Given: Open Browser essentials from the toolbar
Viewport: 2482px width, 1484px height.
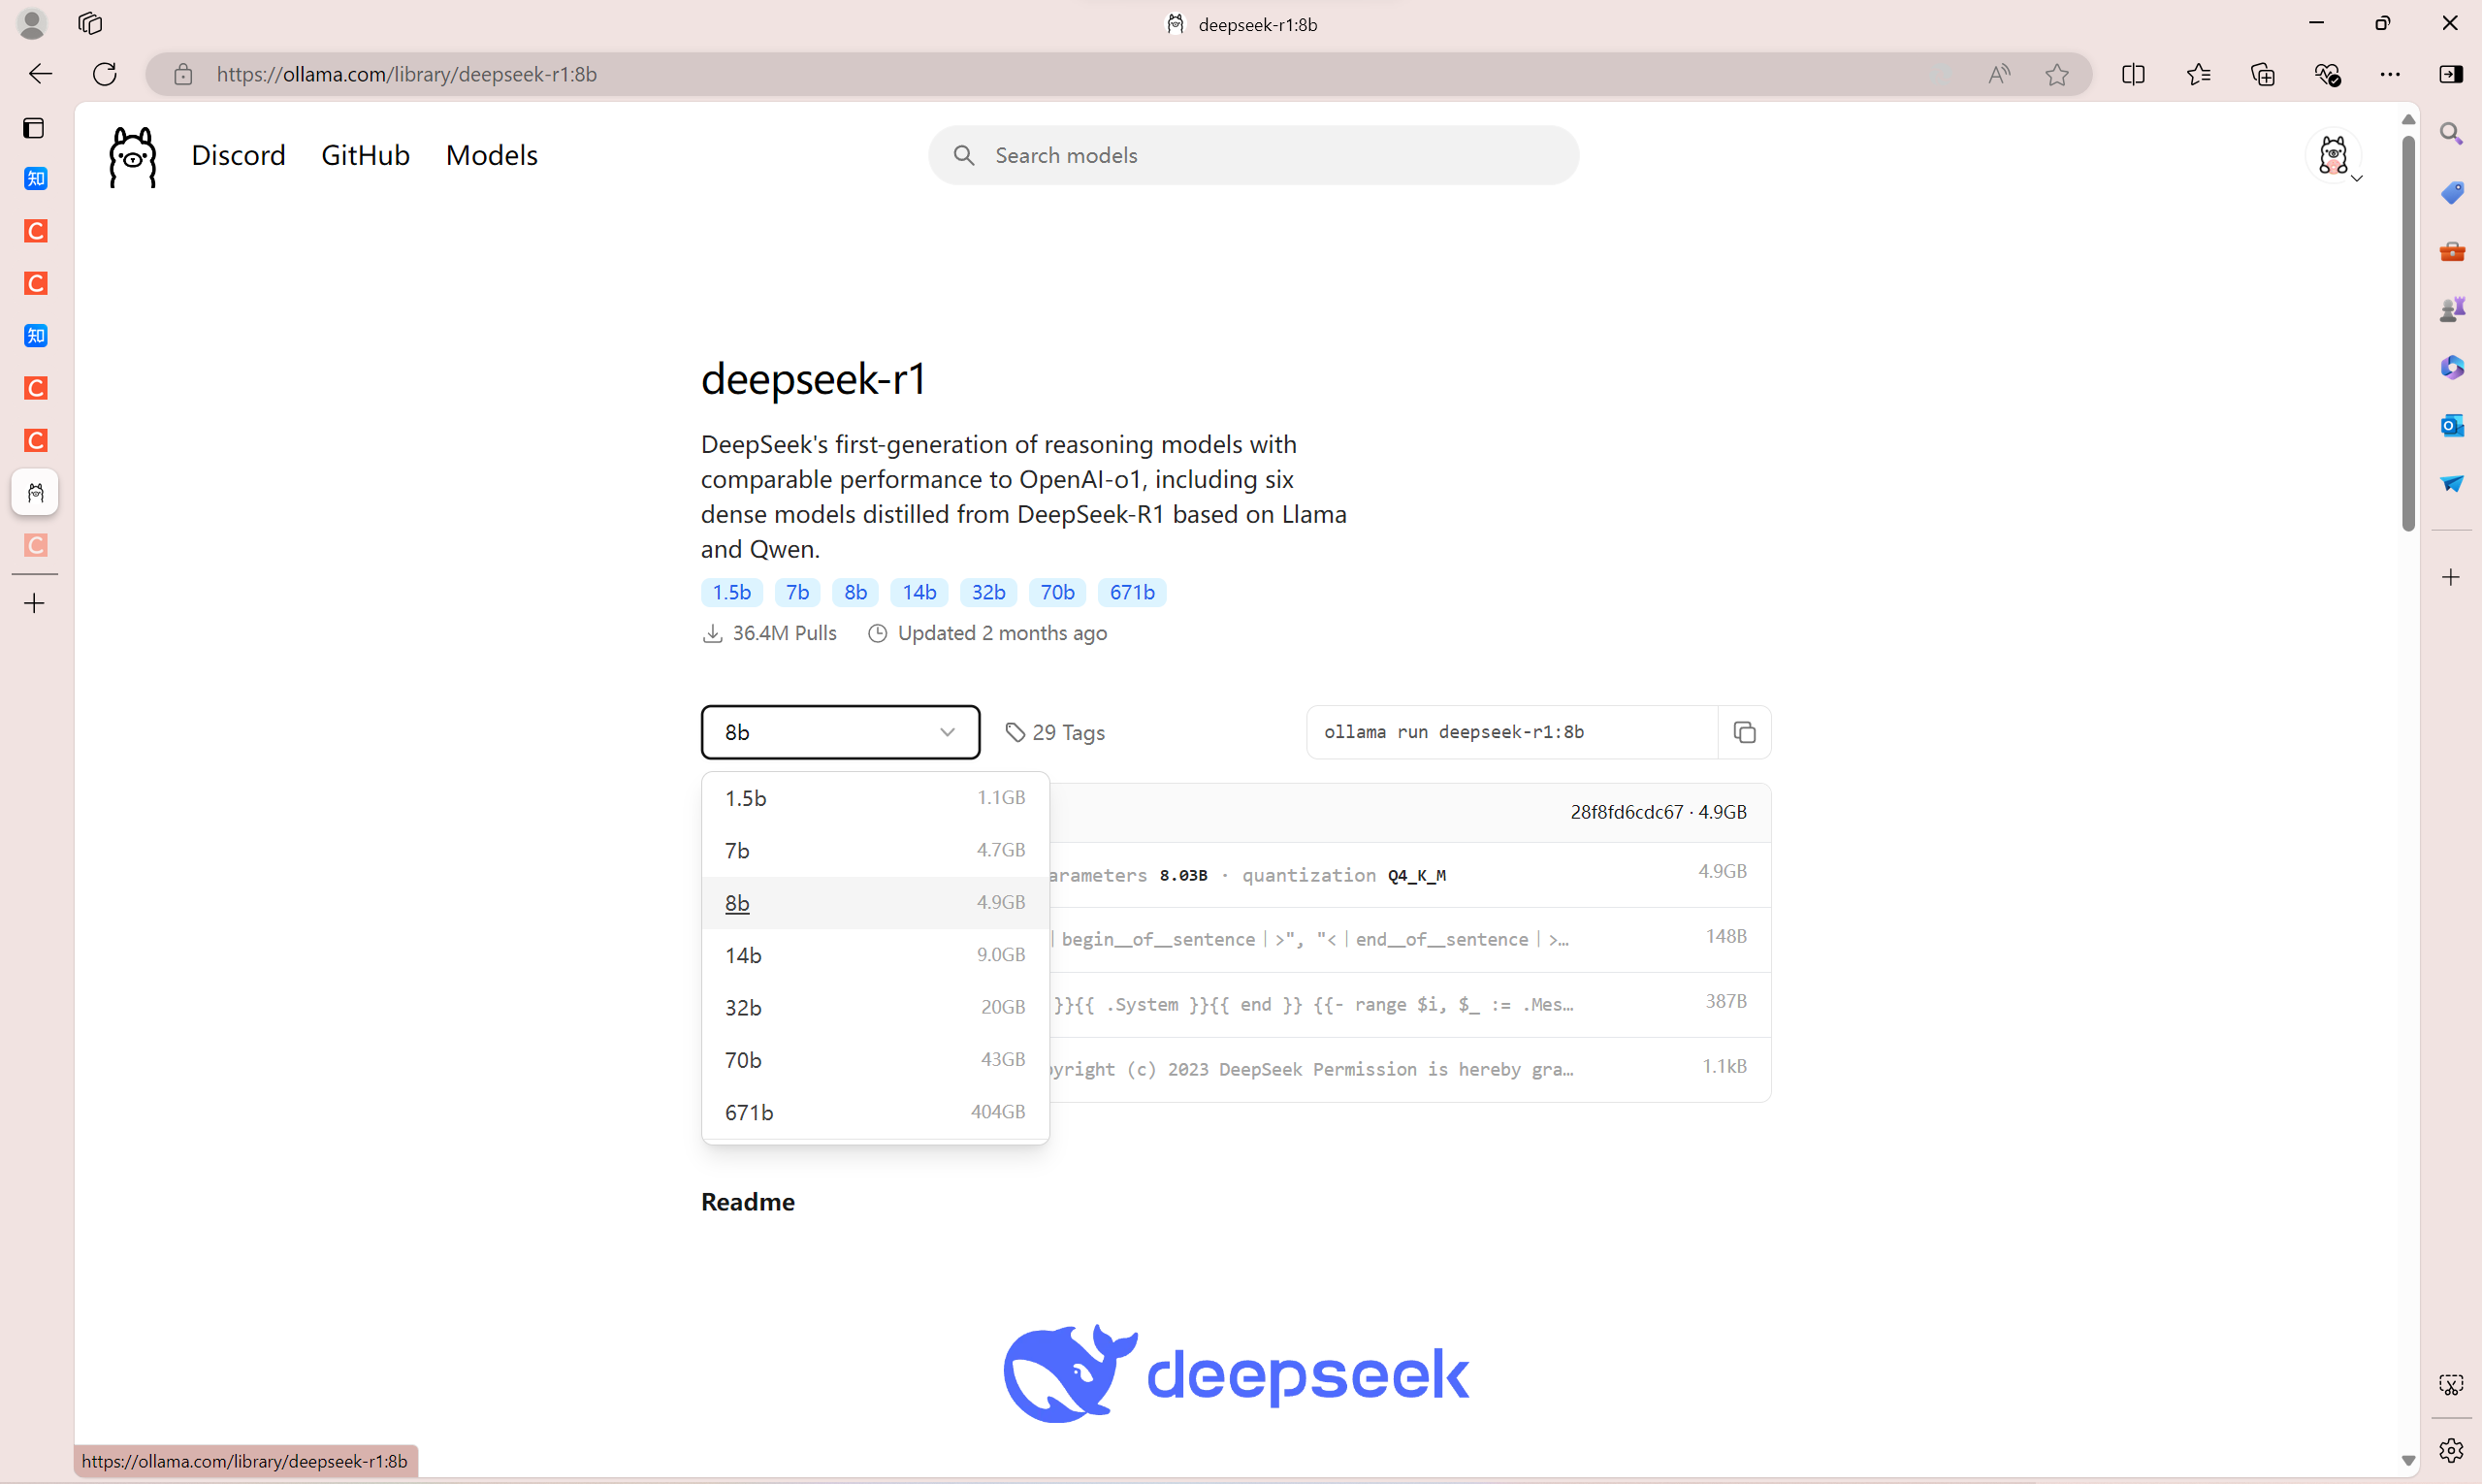Looking at the screenshot, I should [x=2328, y=73].
